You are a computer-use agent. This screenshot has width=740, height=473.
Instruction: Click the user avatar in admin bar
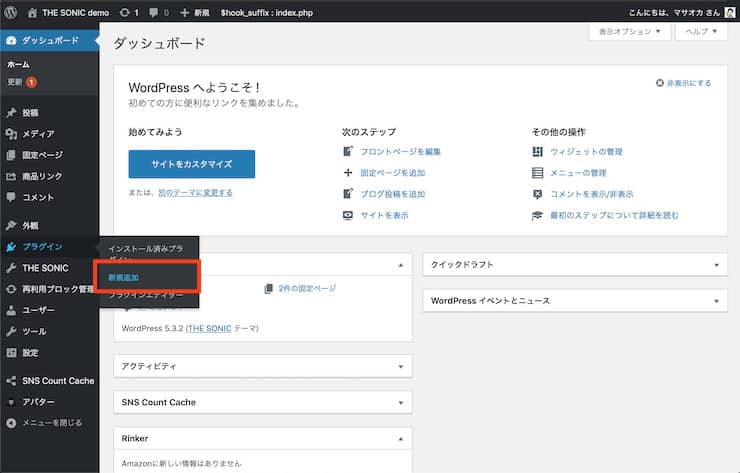pyautogui.click(x=730, y=12)
